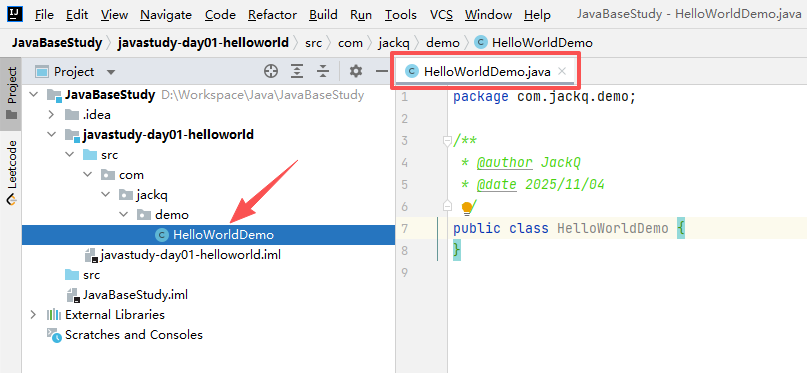Select HelloWorldDemo class in project tree
Screen dimensions: 807x373
point(208,235)
